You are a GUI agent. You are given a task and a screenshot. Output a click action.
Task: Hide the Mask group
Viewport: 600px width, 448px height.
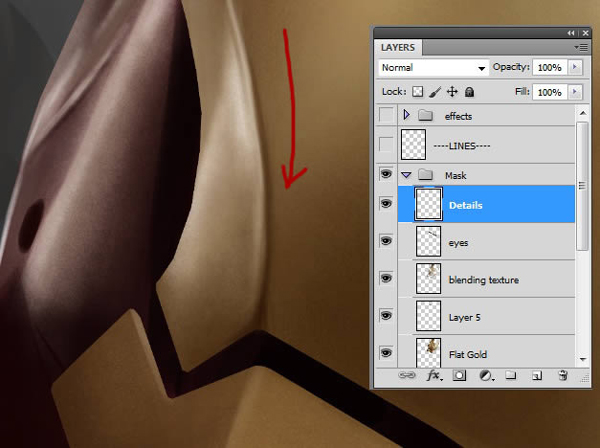click(x=386, y=174)
